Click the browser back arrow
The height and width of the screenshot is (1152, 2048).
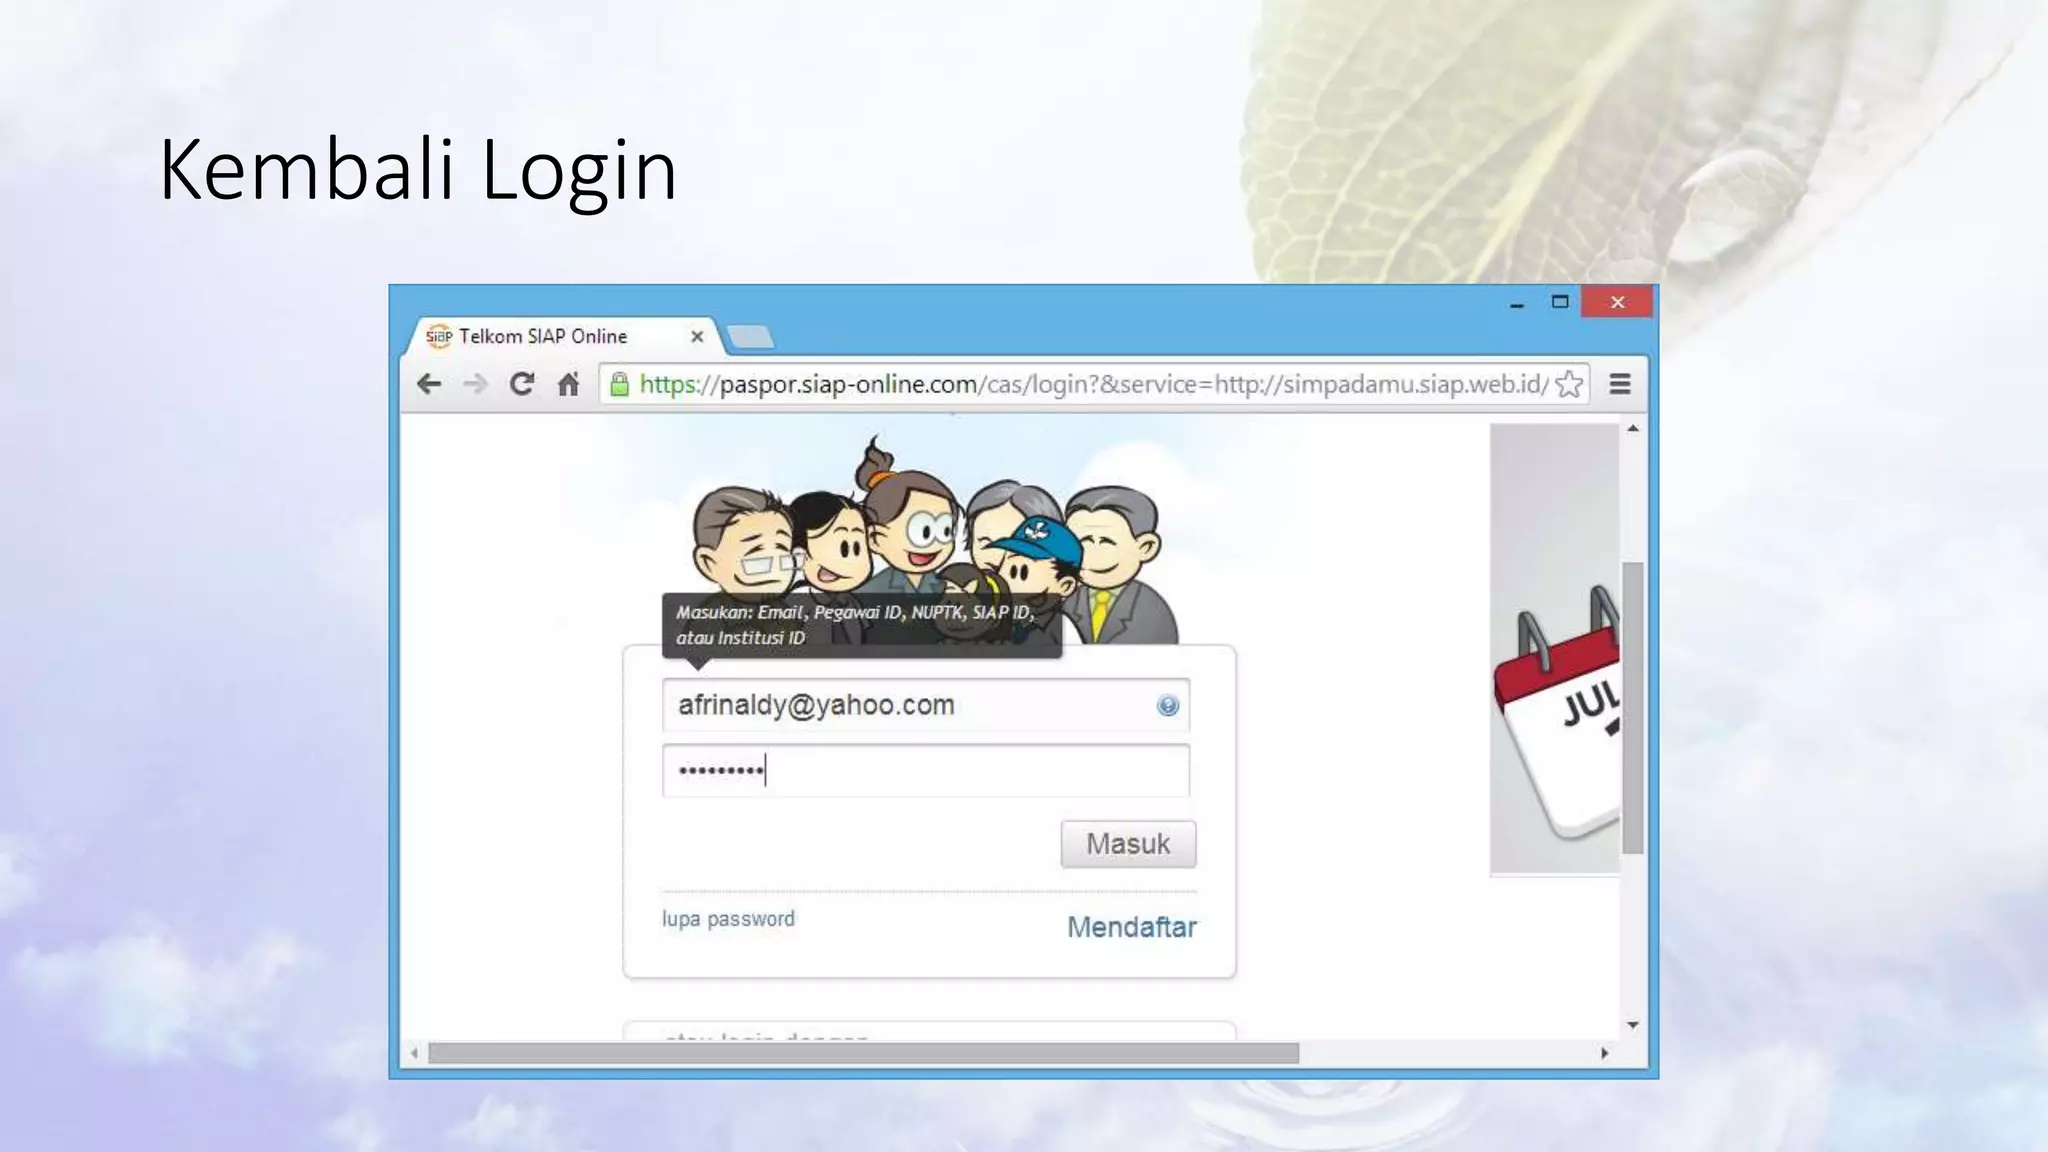(429, 384)
